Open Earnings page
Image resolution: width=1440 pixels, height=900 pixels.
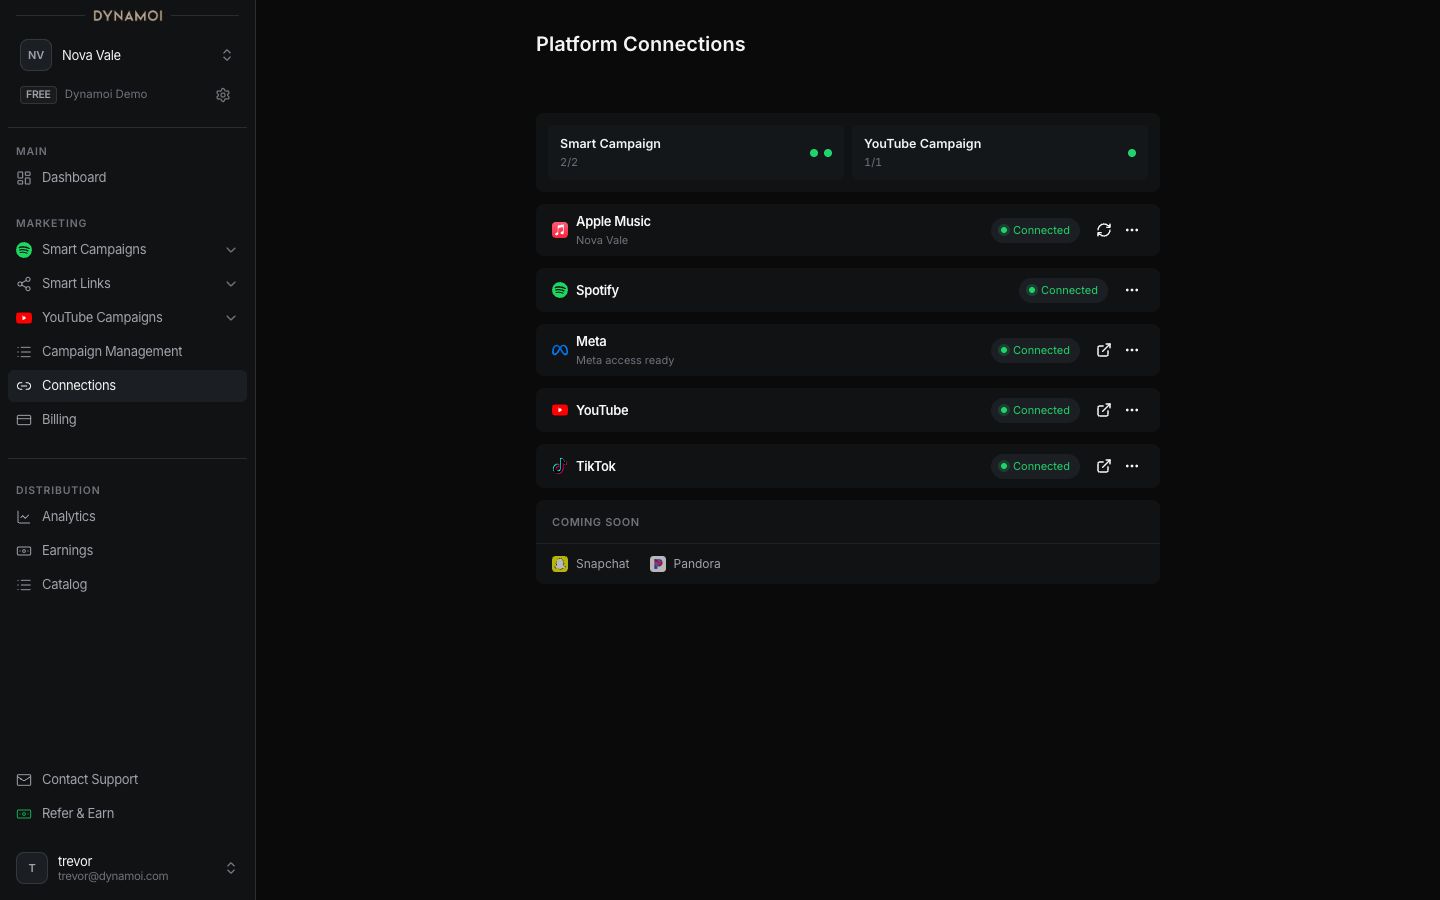[127, 551]
